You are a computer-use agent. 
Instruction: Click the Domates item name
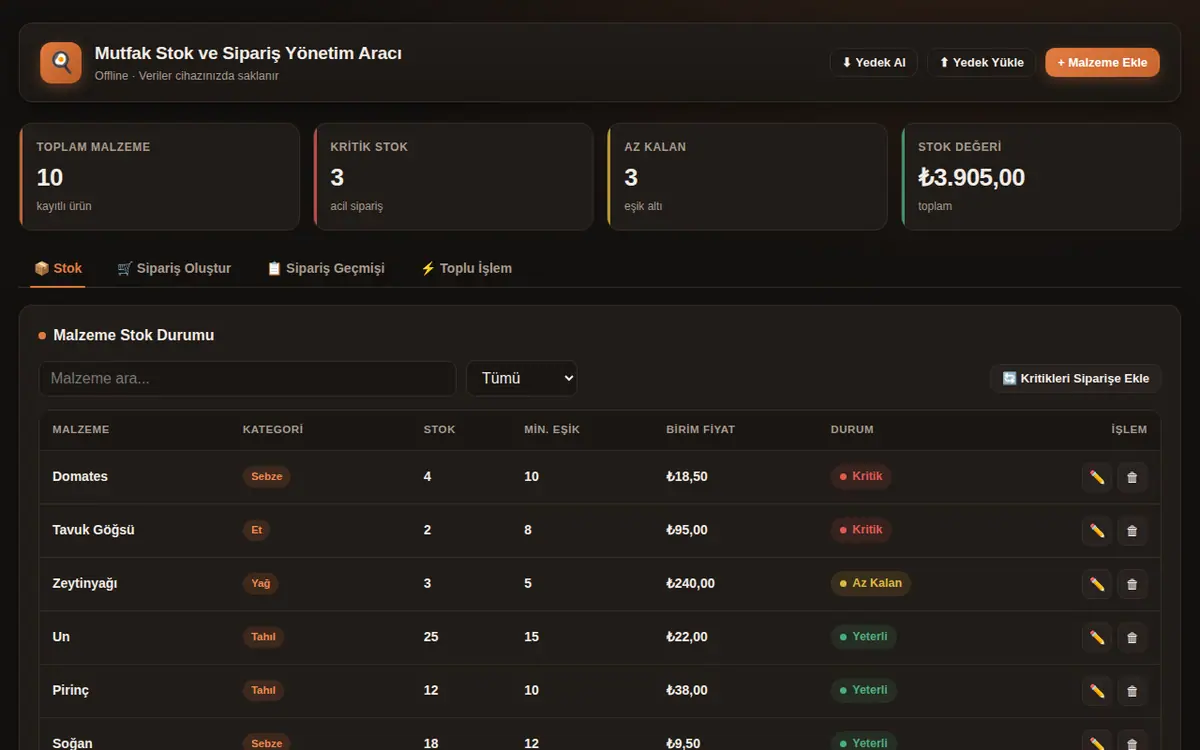point(80,477)
